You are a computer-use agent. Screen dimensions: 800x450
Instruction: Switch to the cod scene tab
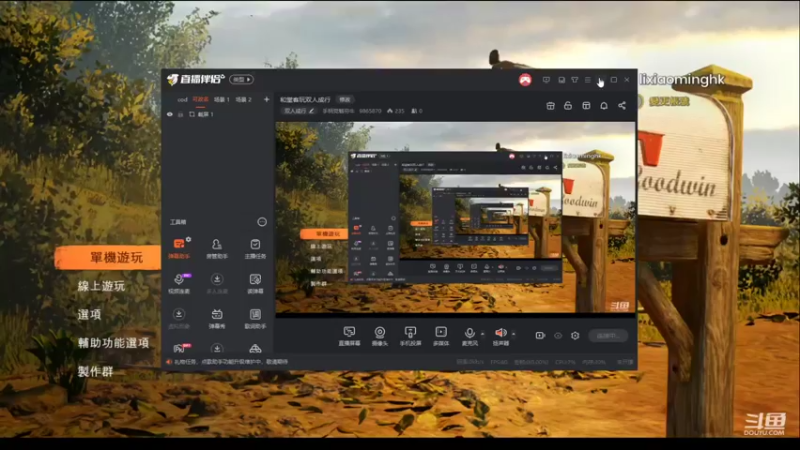182,99
